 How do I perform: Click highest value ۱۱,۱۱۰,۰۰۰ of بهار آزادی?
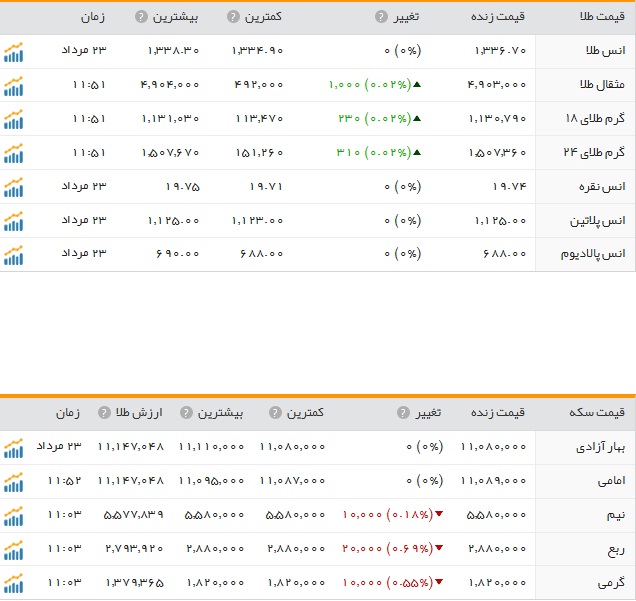(211, 446)
